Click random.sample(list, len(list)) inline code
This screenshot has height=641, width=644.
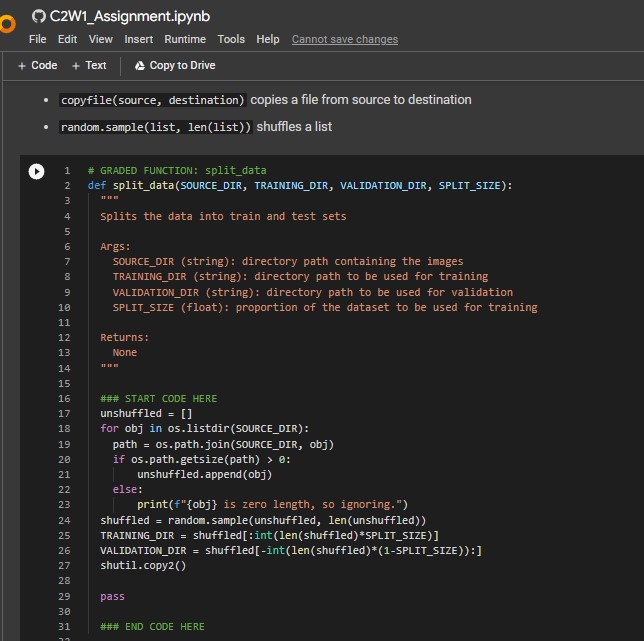point(156,127)
